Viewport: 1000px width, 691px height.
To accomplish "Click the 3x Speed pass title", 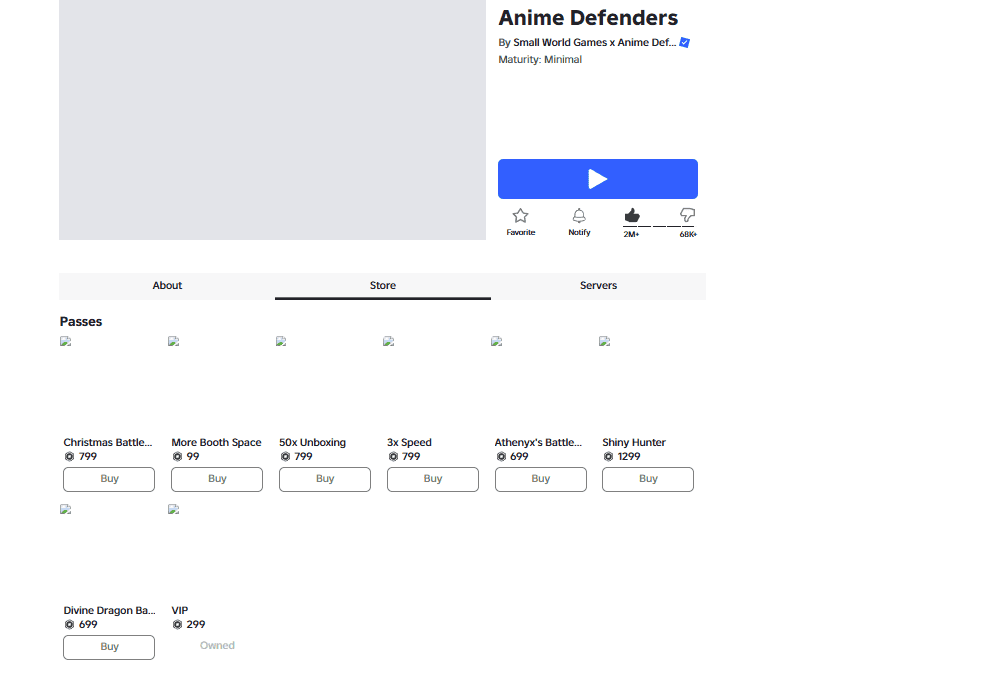I will pos(409,442).
